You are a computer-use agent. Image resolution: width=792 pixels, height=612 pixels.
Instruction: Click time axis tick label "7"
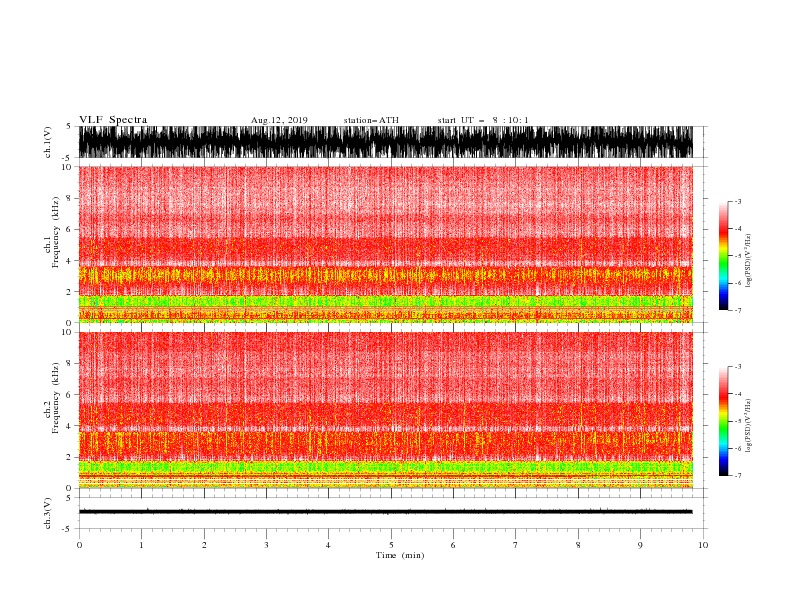click(x=516, y=545)
